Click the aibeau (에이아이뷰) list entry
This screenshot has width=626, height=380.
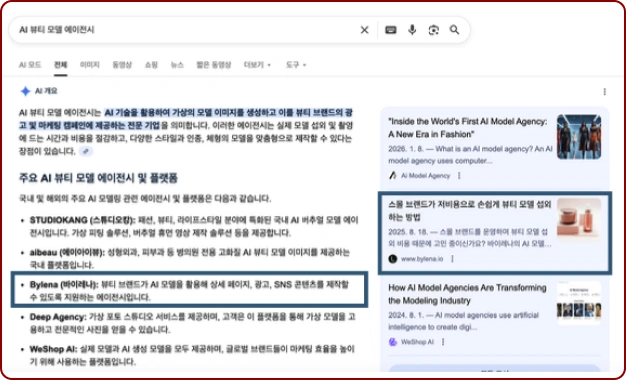190,259
